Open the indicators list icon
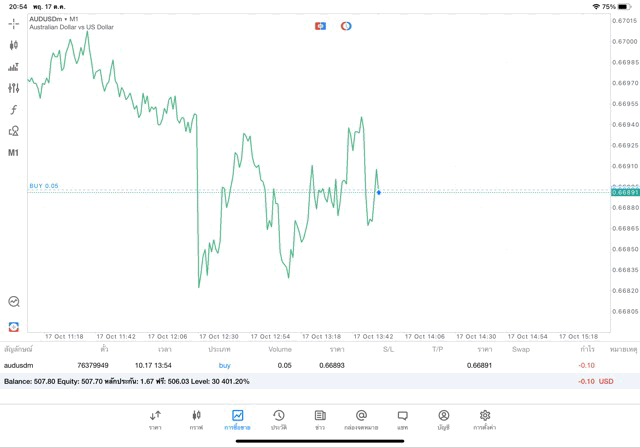The height and width of the screenshot is (447, 640). tap(14, 67)
